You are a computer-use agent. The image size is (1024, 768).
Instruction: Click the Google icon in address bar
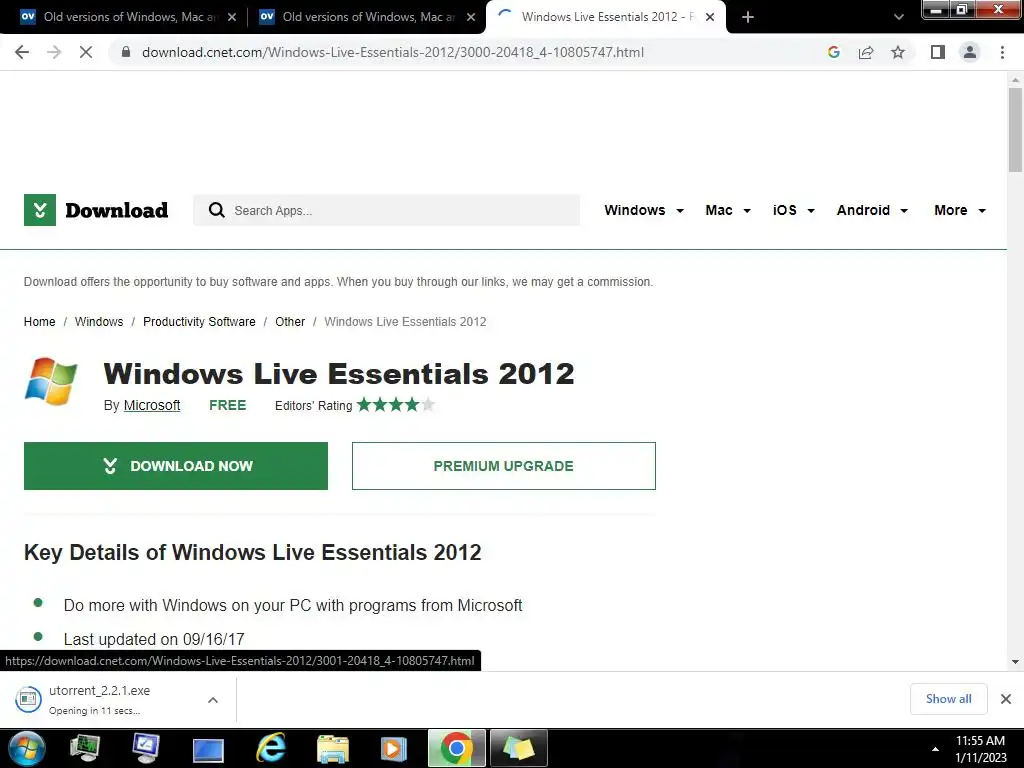[x=833, y=52]
